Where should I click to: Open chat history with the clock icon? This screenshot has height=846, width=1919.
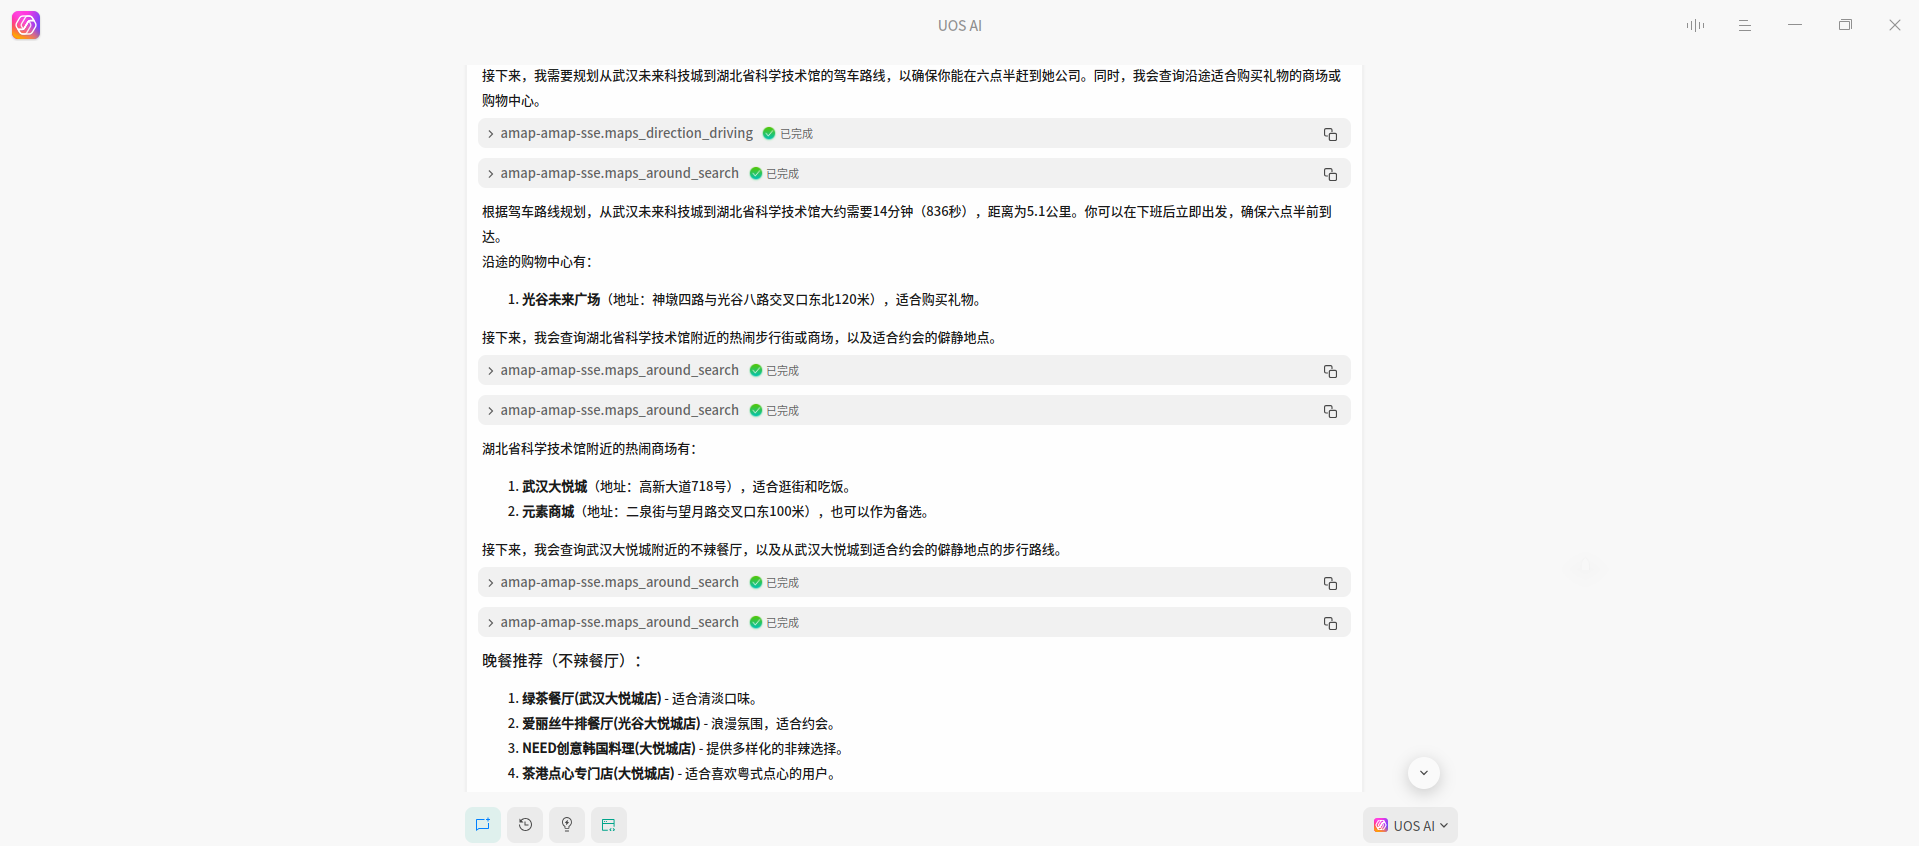pos(525,825)
